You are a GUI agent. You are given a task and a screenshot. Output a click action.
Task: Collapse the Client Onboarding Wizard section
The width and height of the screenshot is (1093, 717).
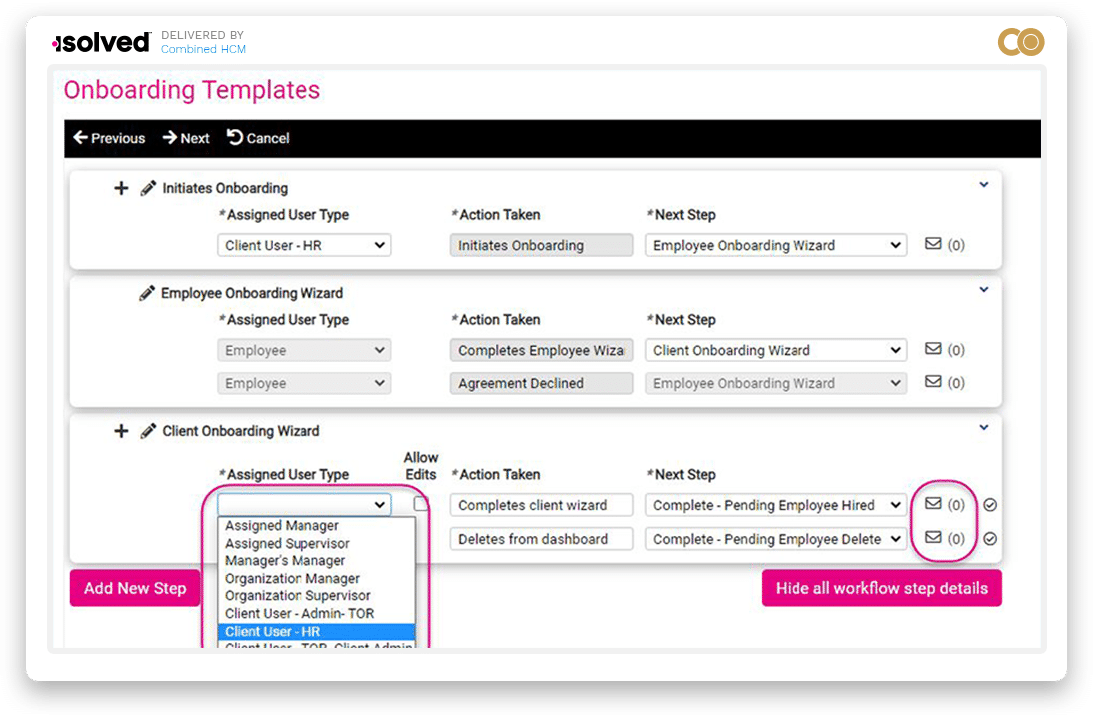[984, 427]
